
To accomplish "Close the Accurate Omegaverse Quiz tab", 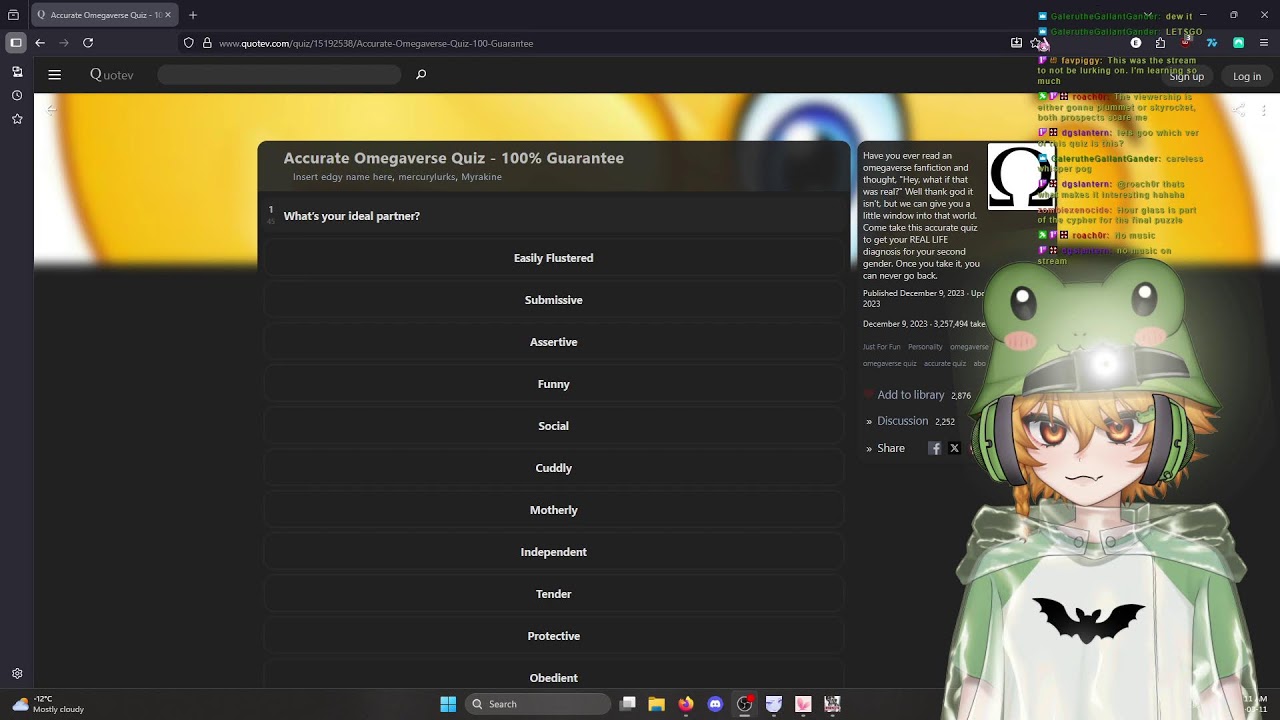I will tap(168, 15).
